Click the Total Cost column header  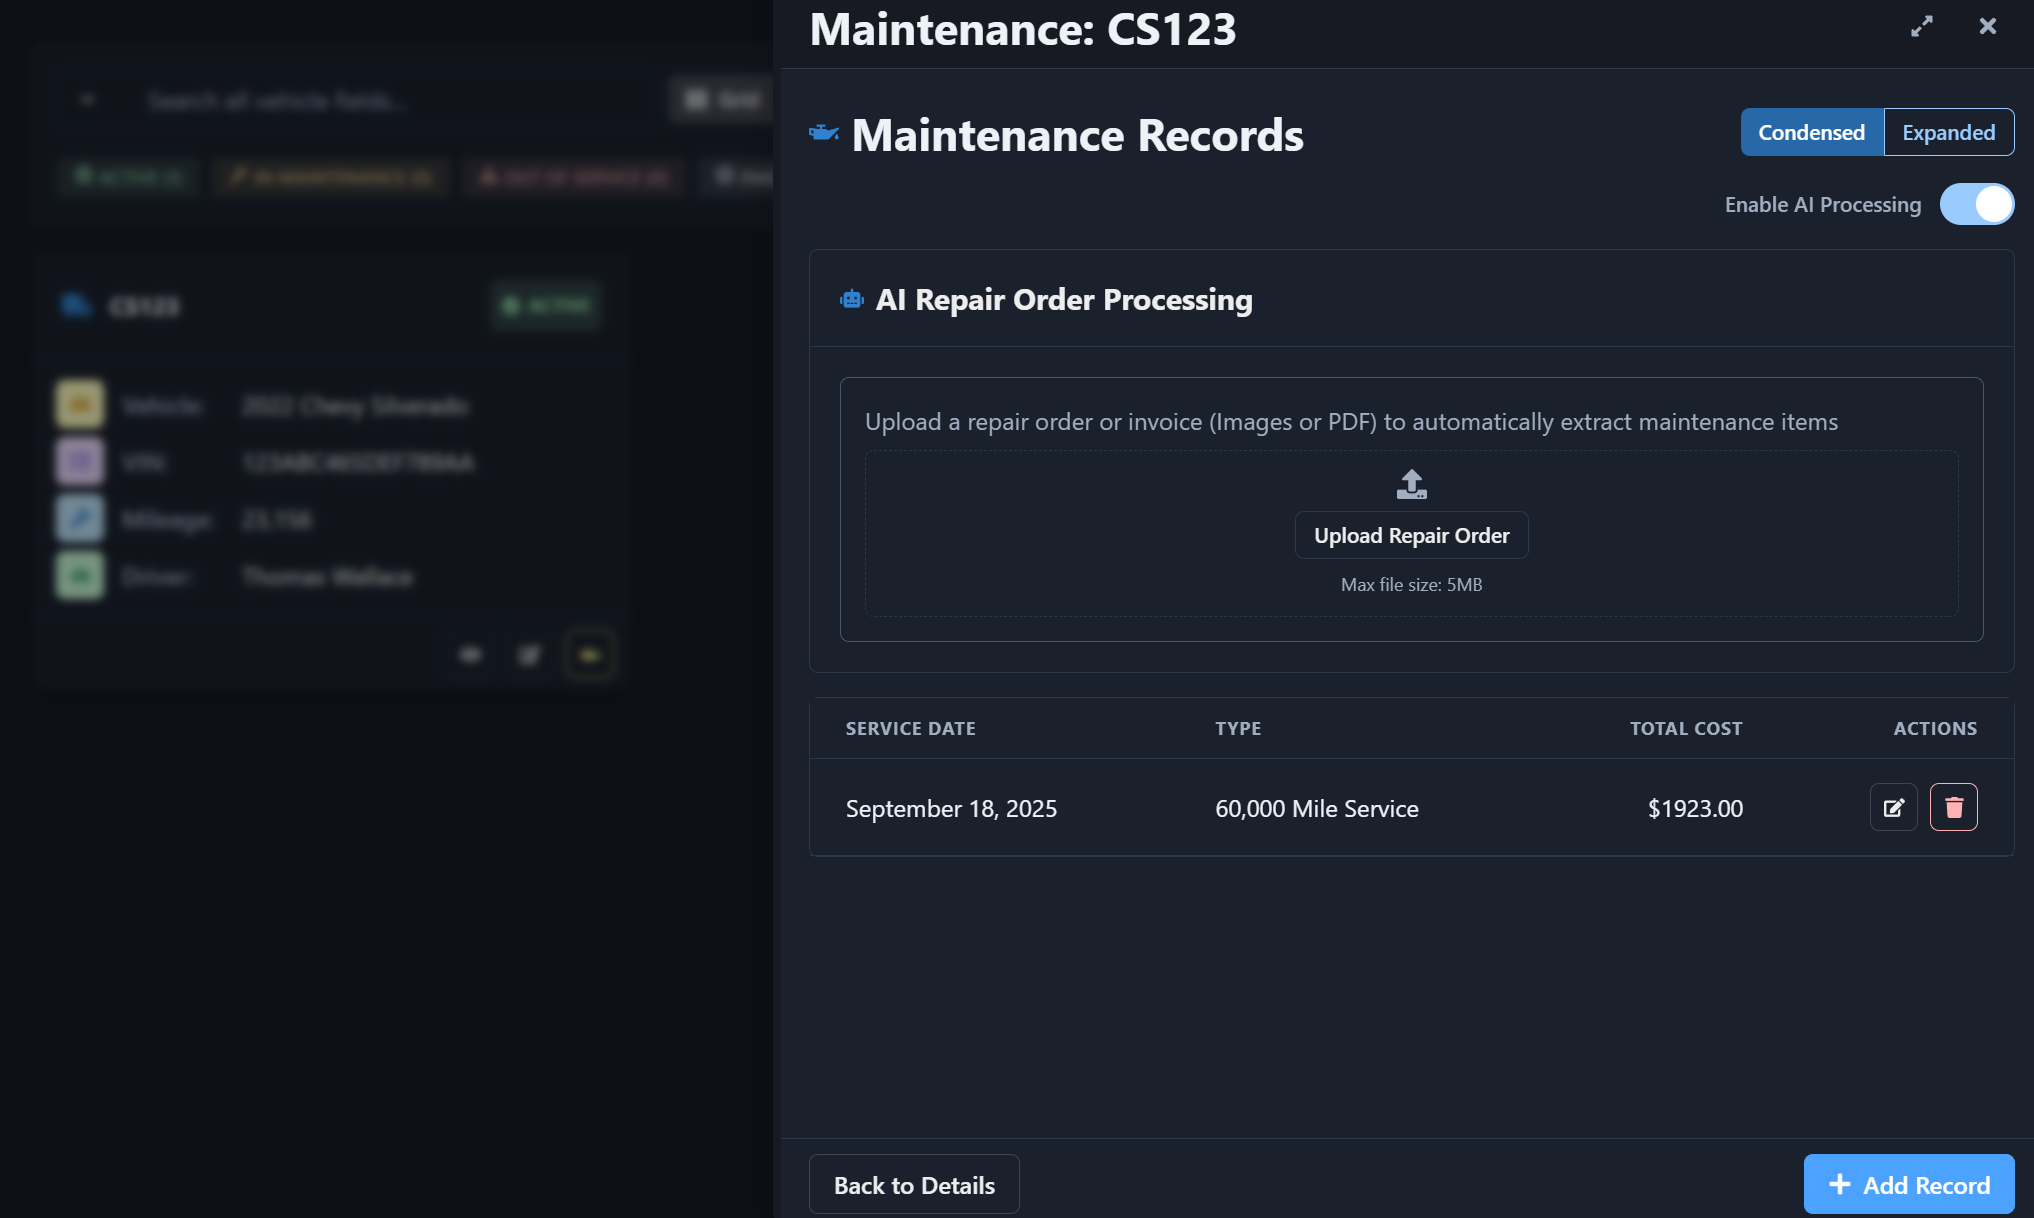1686,729
